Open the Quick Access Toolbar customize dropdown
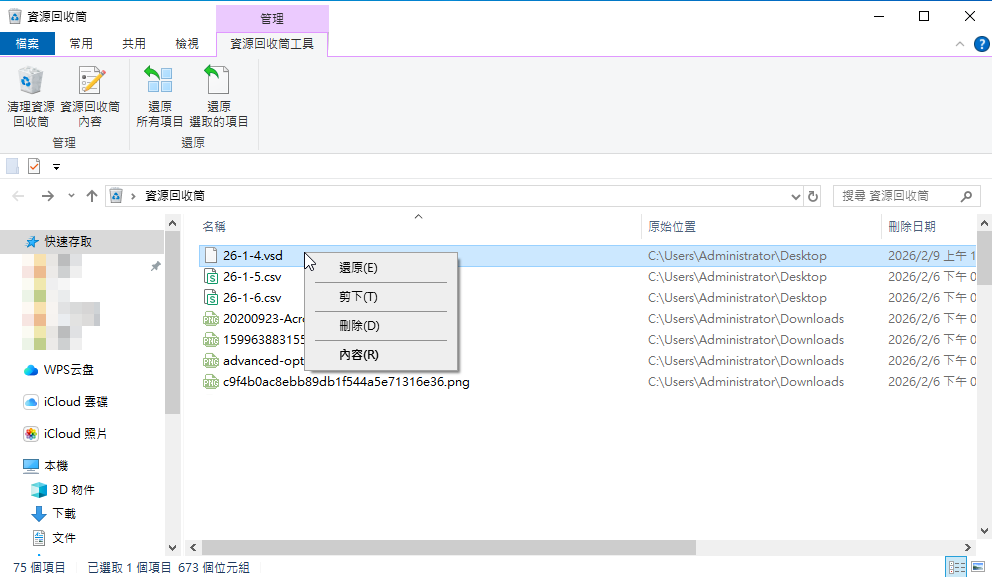The image size is (992, 577). 57,167
